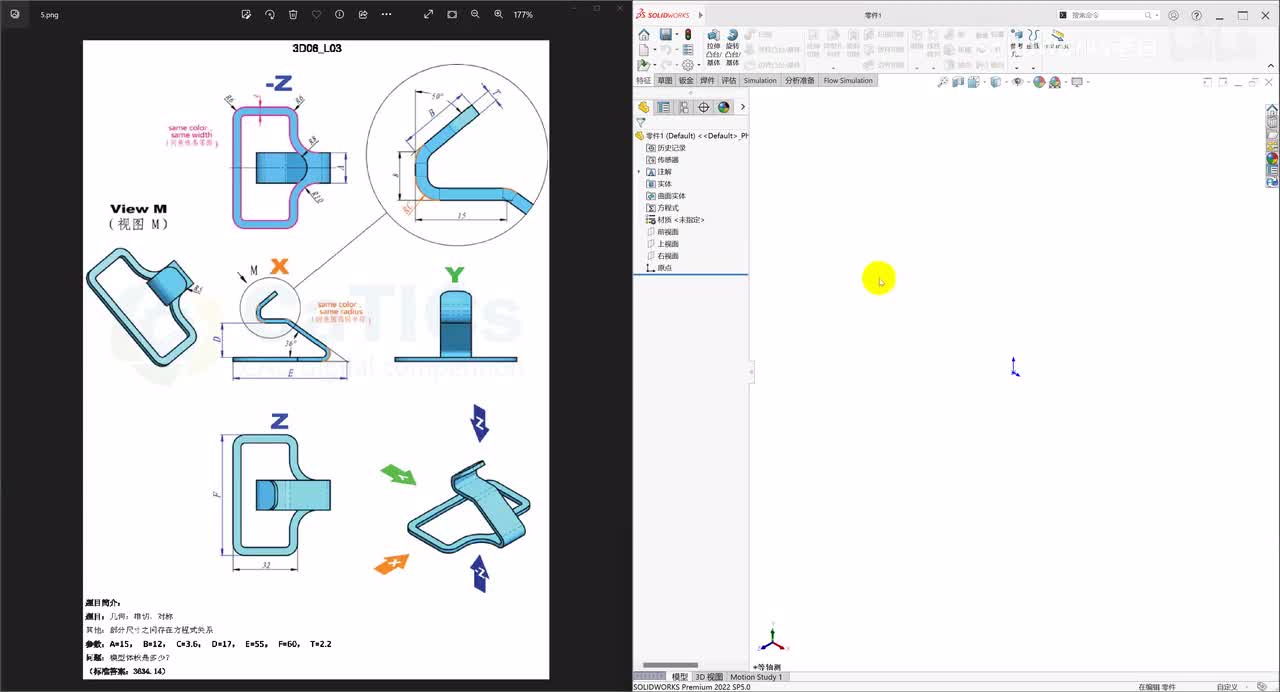Click the Instant3D icon

coord(1058,40)
